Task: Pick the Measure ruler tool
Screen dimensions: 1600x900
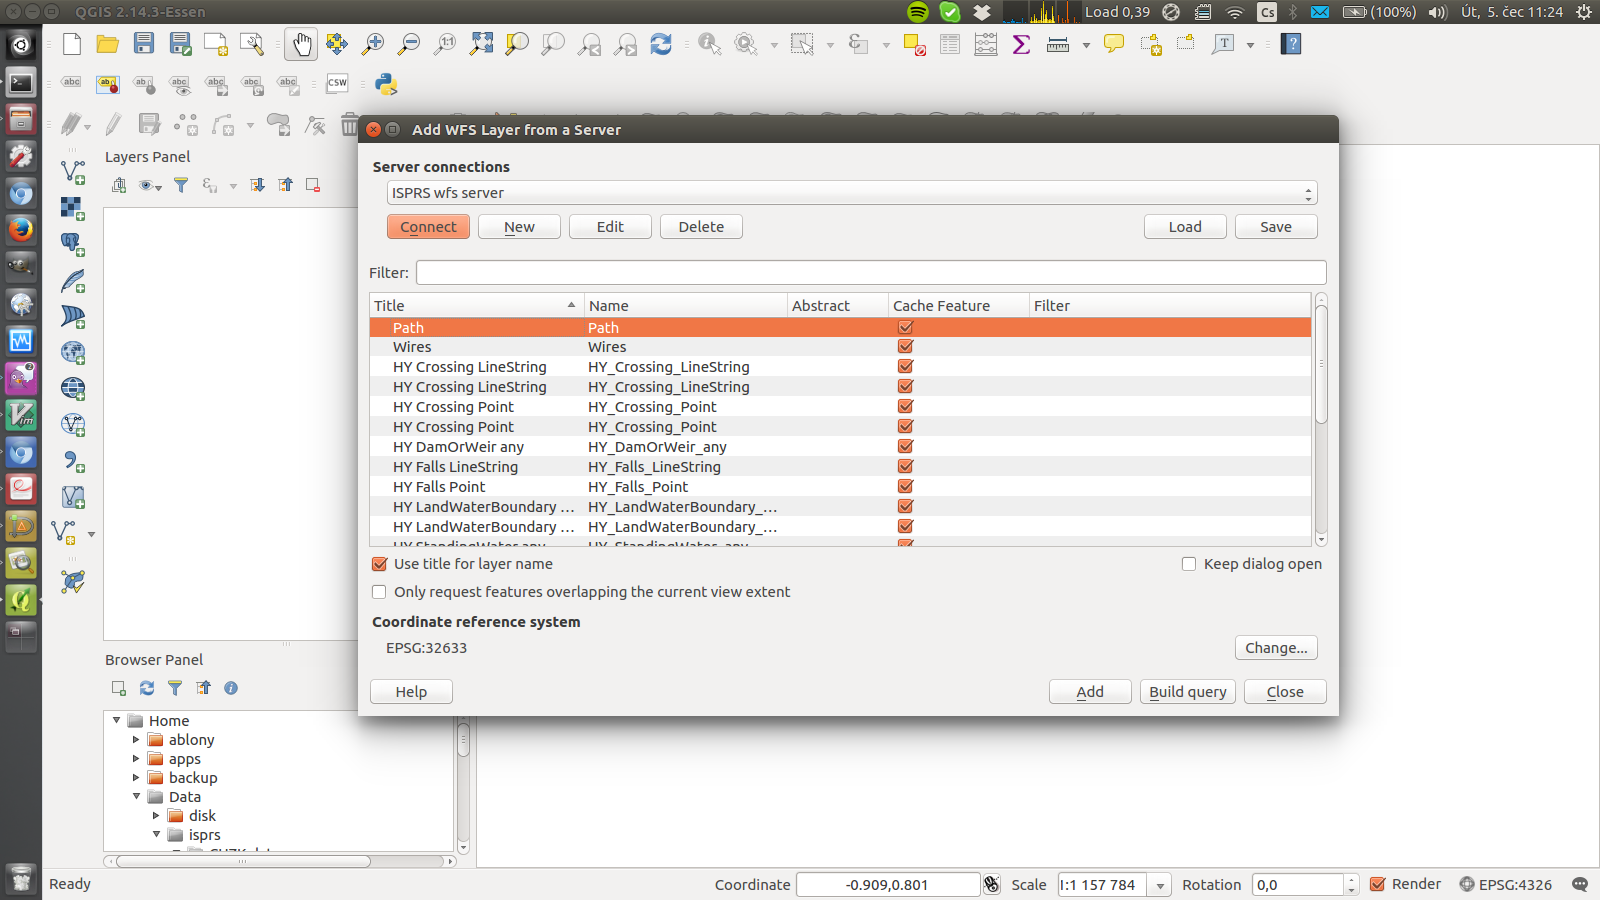Action: (1058, 44)
